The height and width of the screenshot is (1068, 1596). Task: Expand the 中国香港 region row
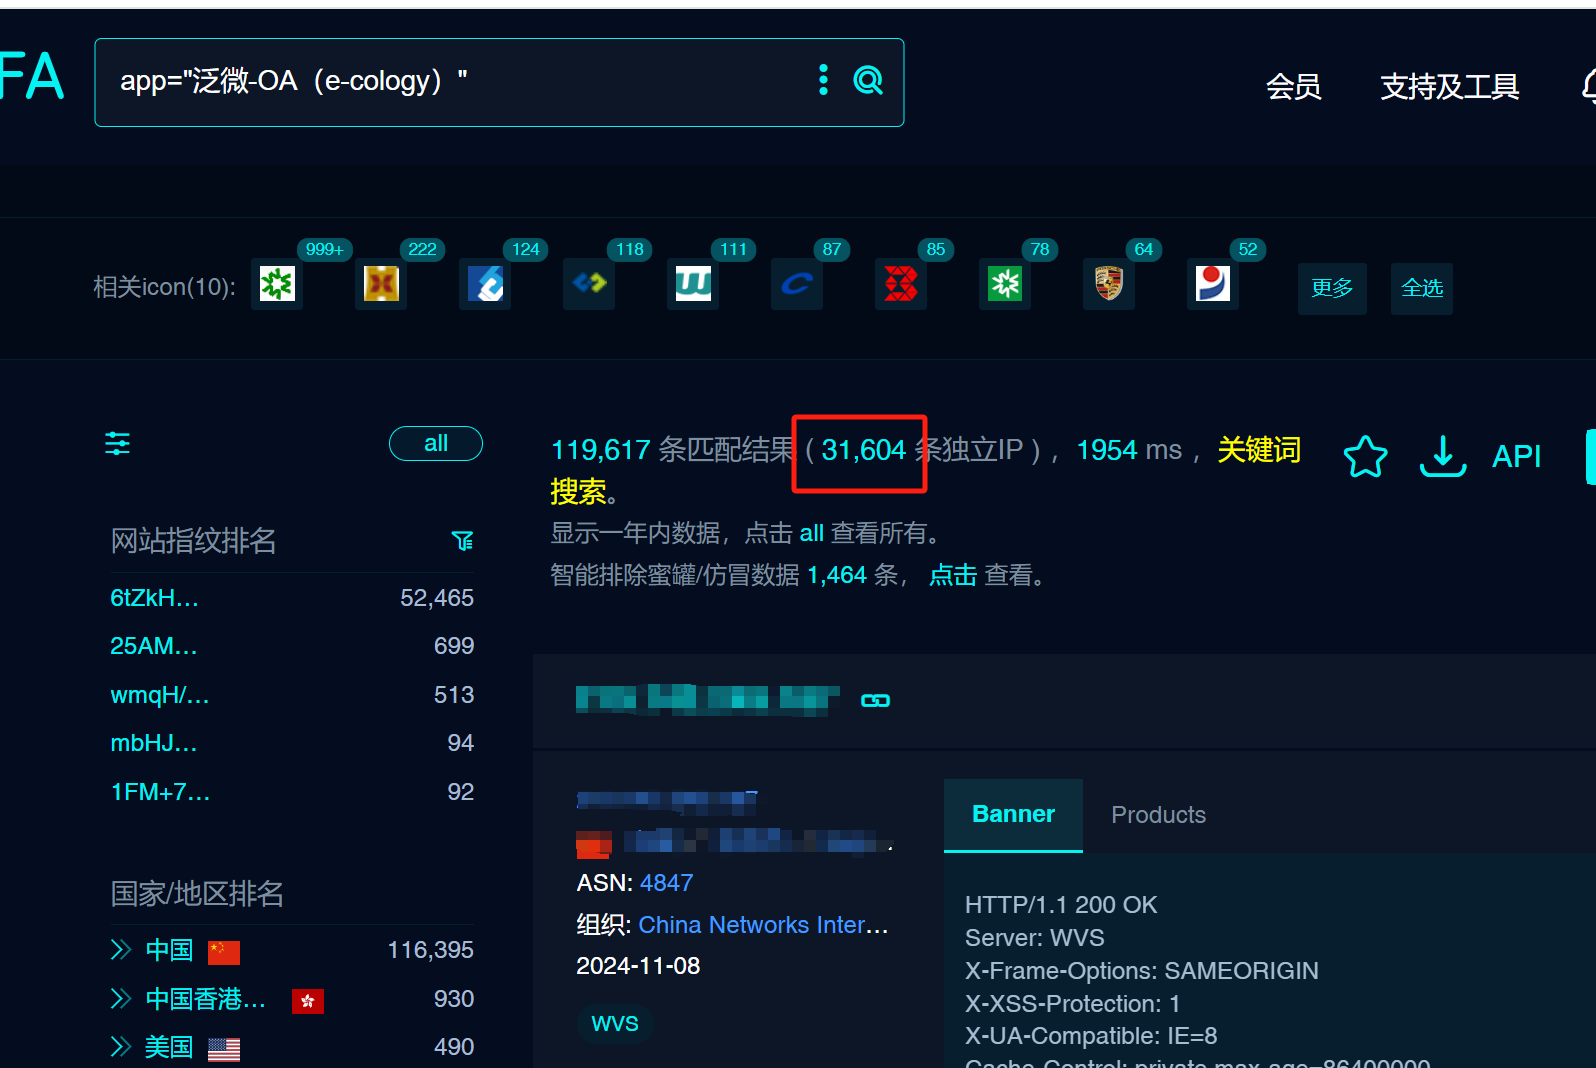click(x=121, y=998)
